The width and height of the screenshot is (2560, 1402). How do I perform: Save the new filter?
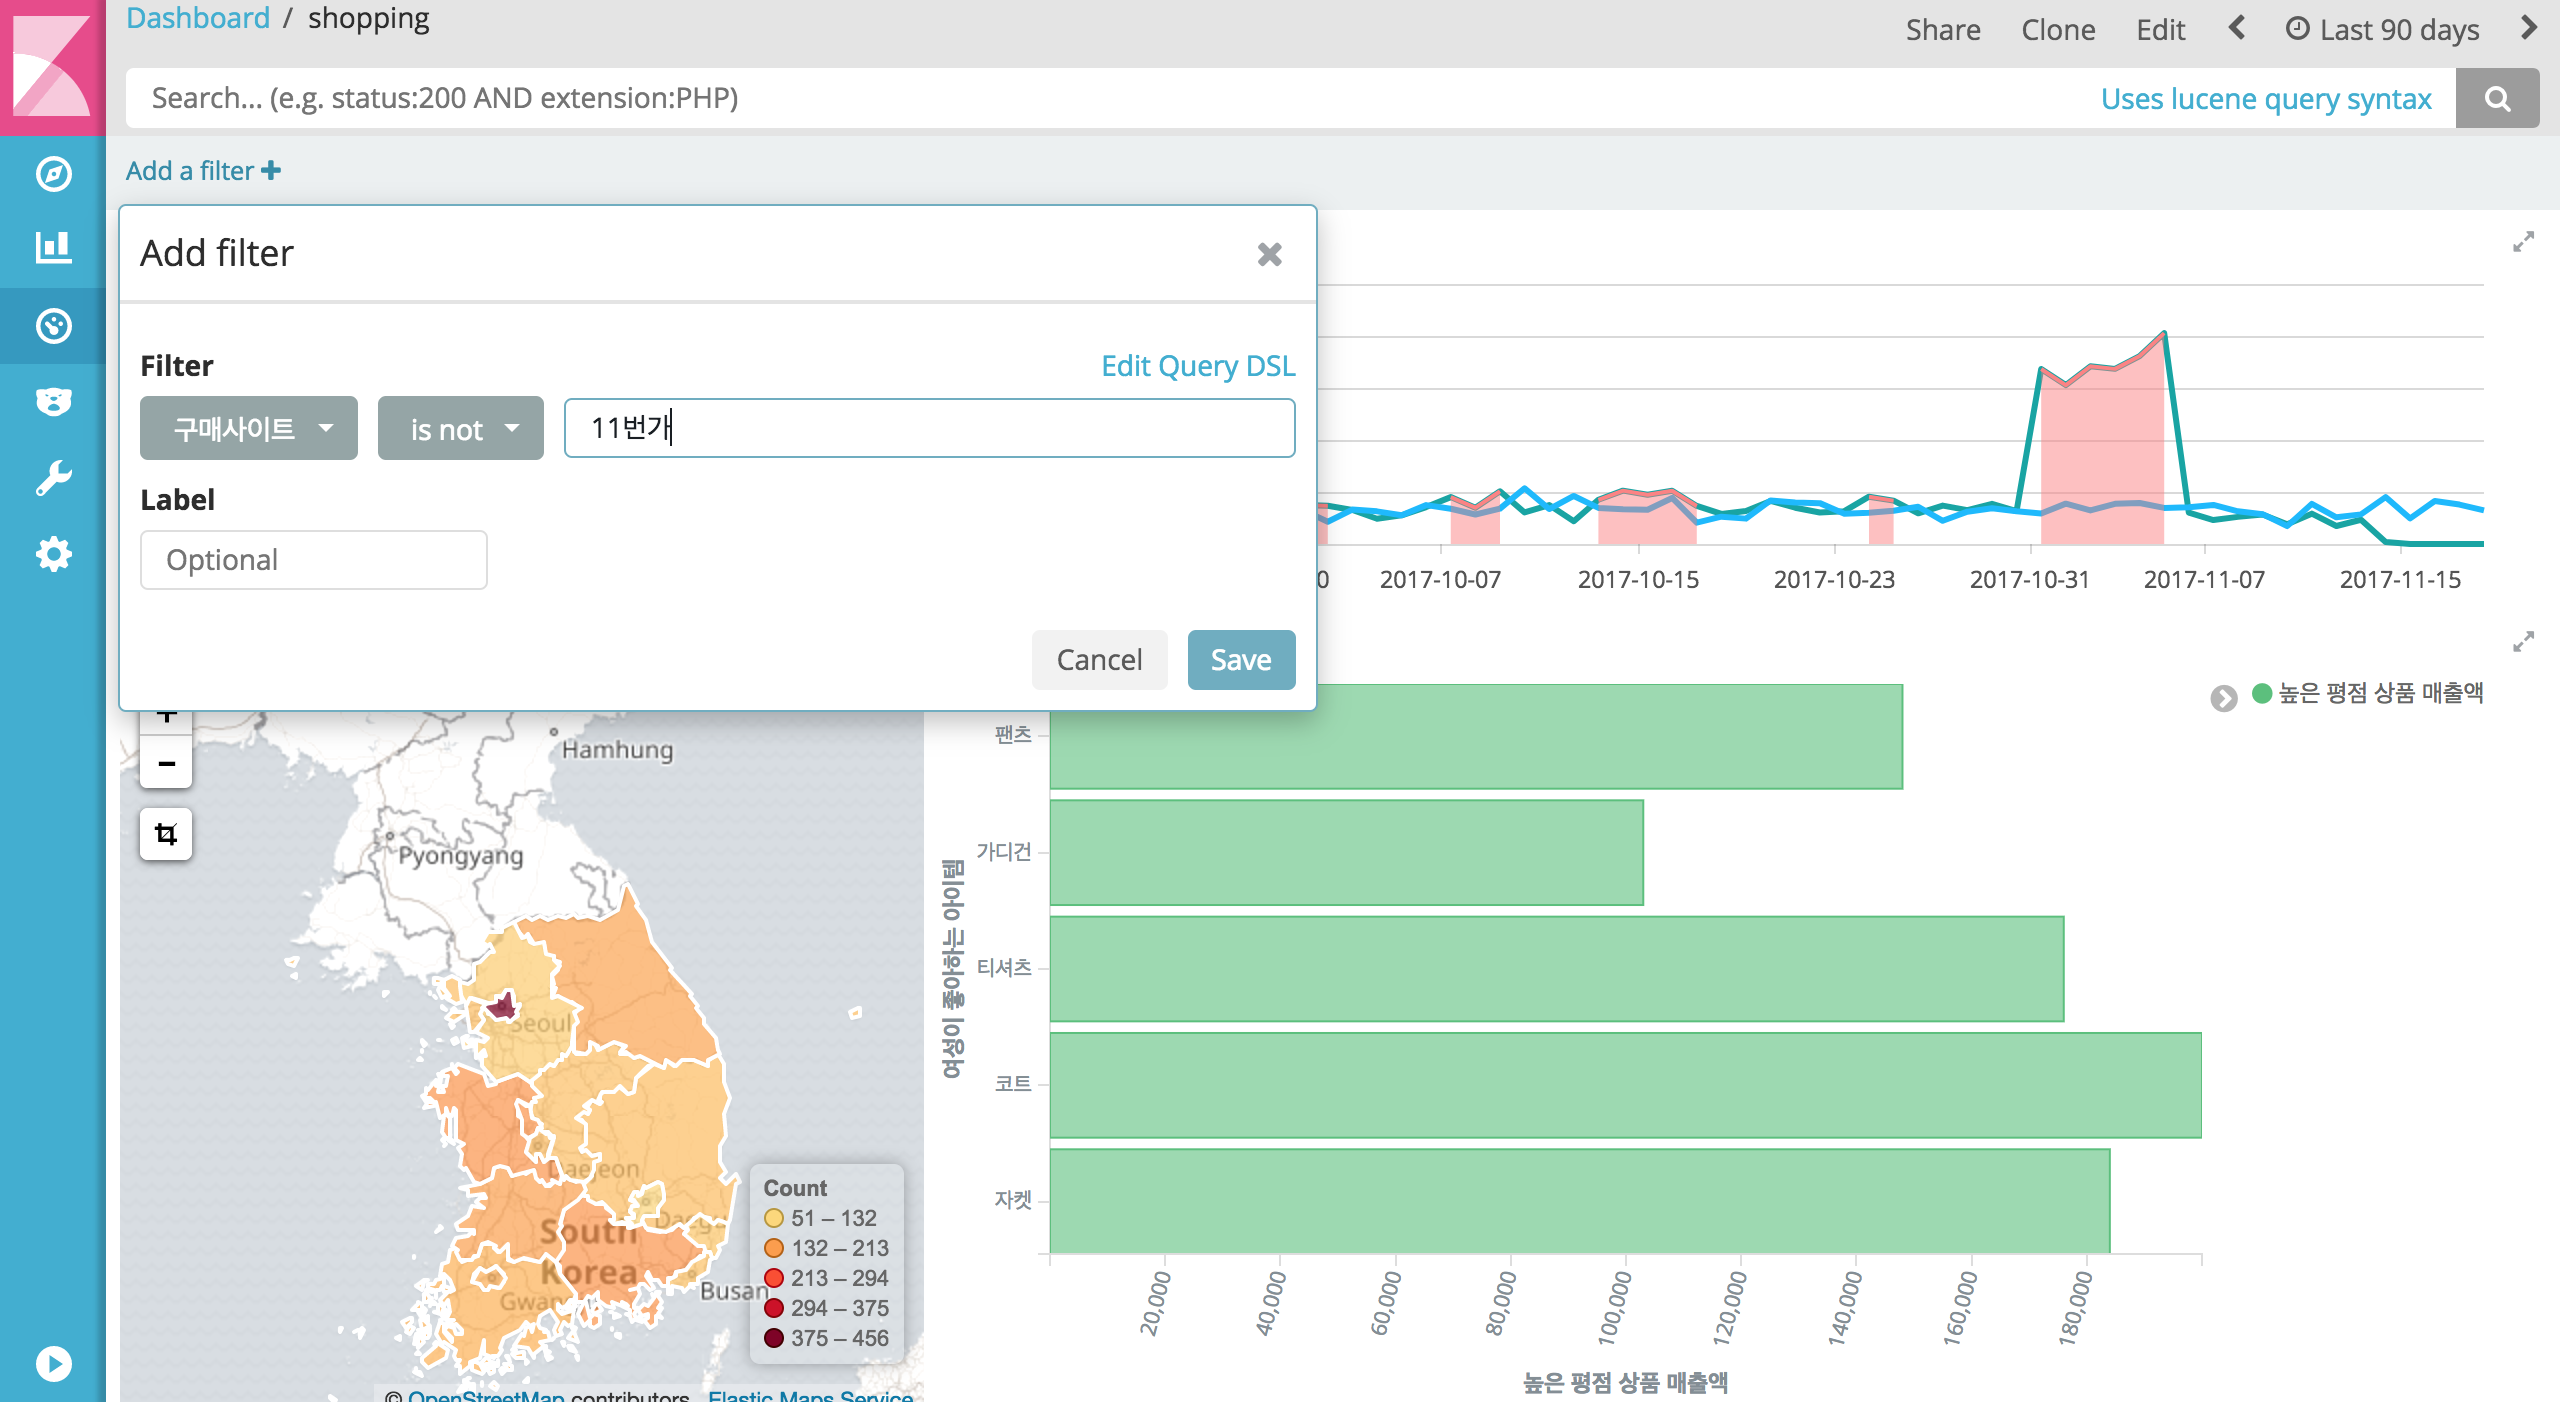coord(1240,660)
